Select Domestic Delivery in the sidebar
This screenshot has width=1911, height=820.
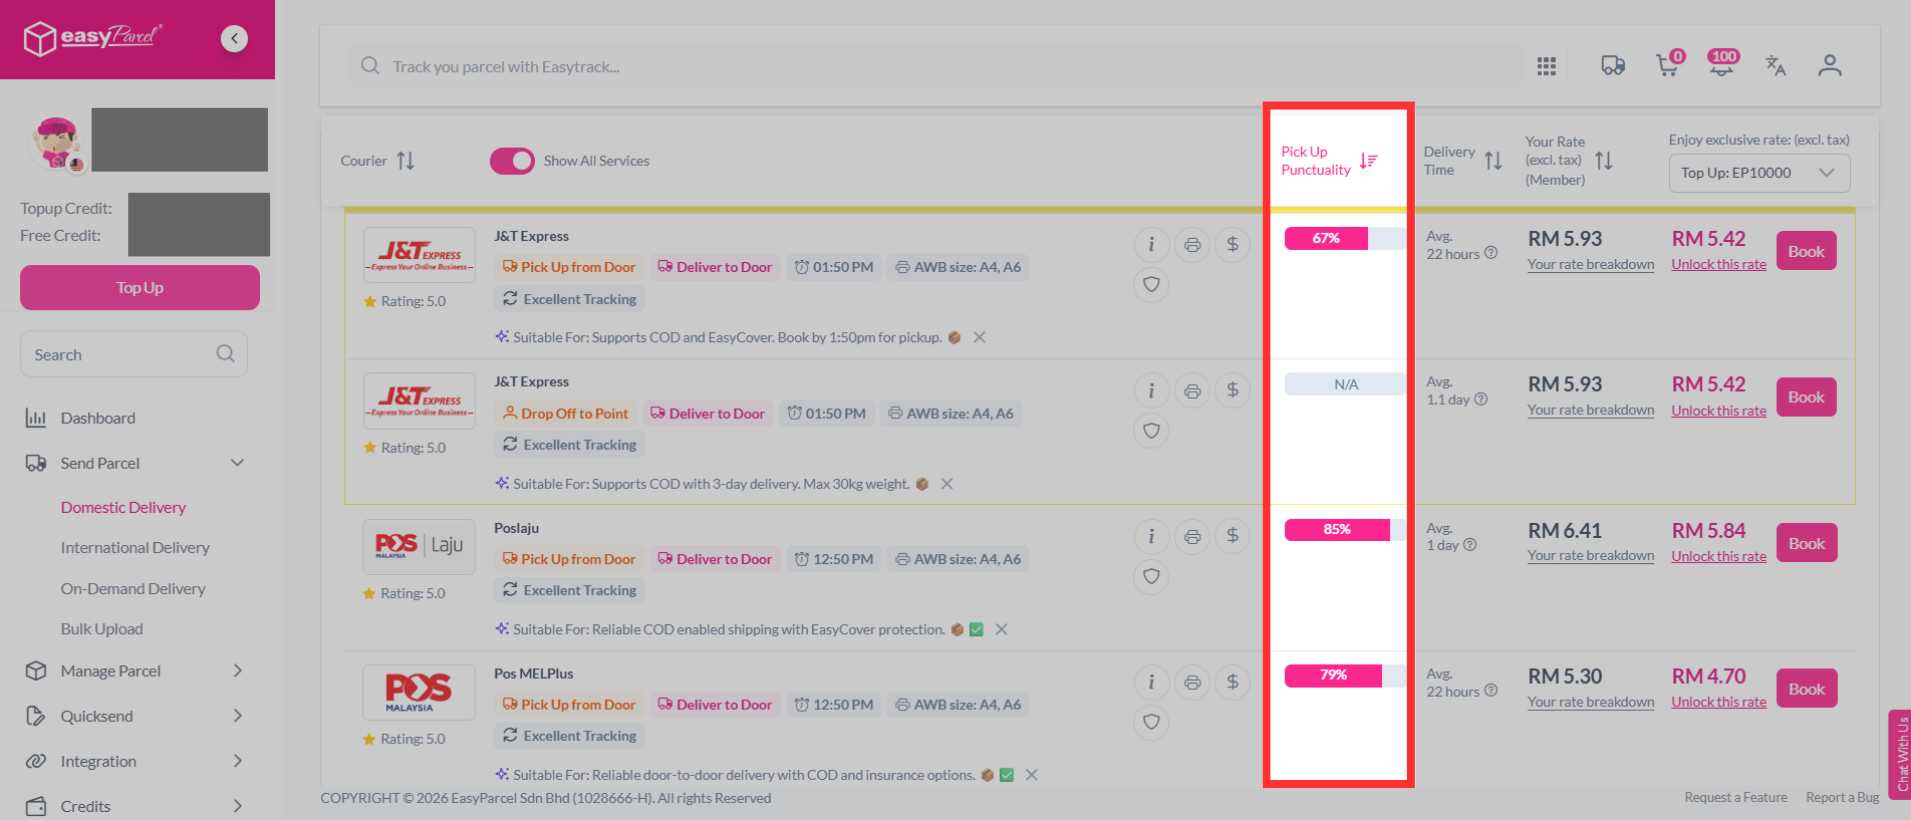(x=123, y=507)
